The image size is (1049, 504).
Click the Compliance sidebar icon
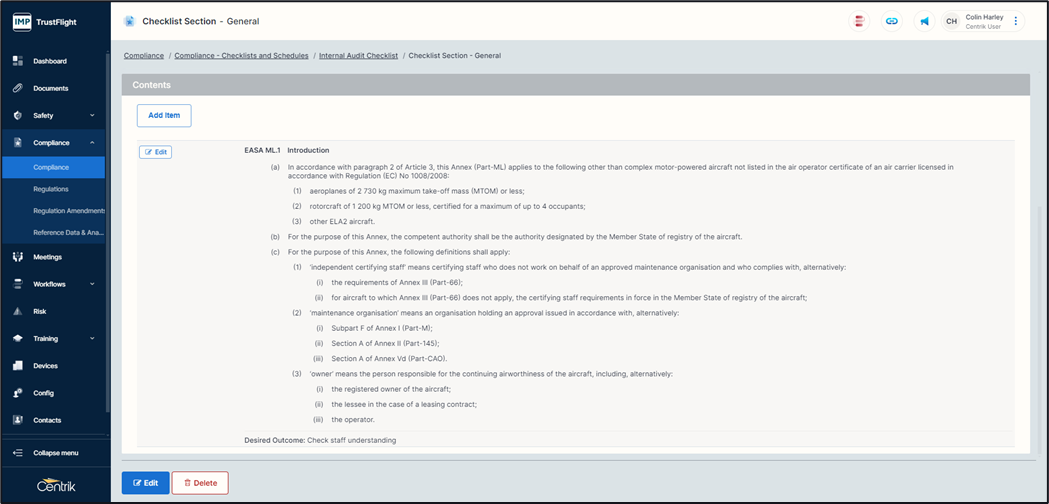(18, 143)
